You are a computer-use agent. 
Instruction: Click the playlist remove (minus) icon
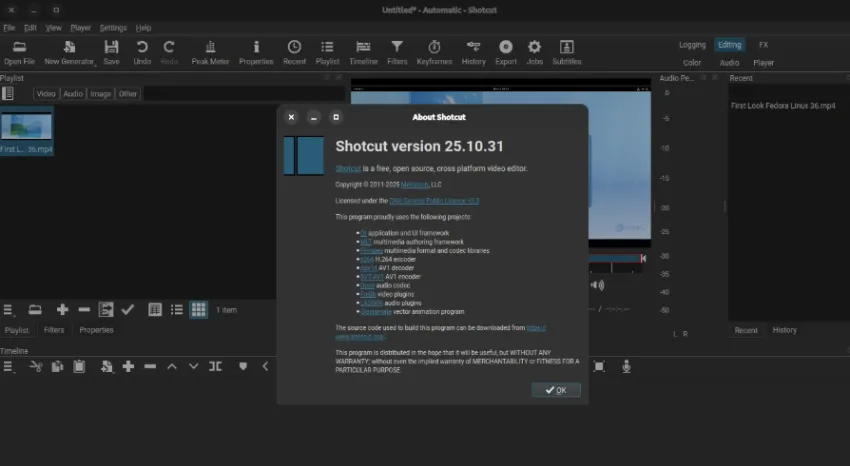84,309
